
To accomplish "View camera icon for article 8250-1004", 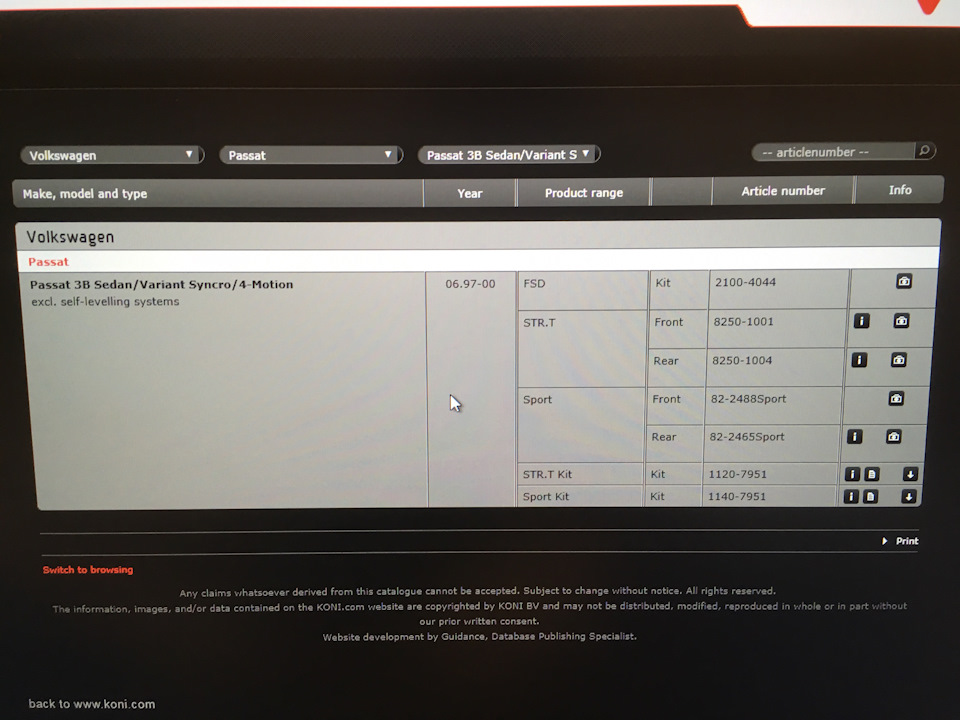I will point(899,360).
